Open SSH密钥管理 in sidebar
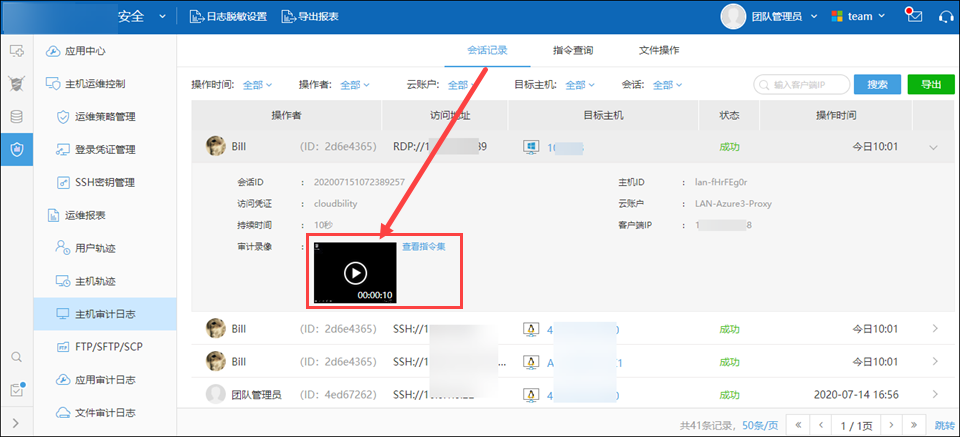The height and width of the screenshot is (438, 960). pos(105,183)
